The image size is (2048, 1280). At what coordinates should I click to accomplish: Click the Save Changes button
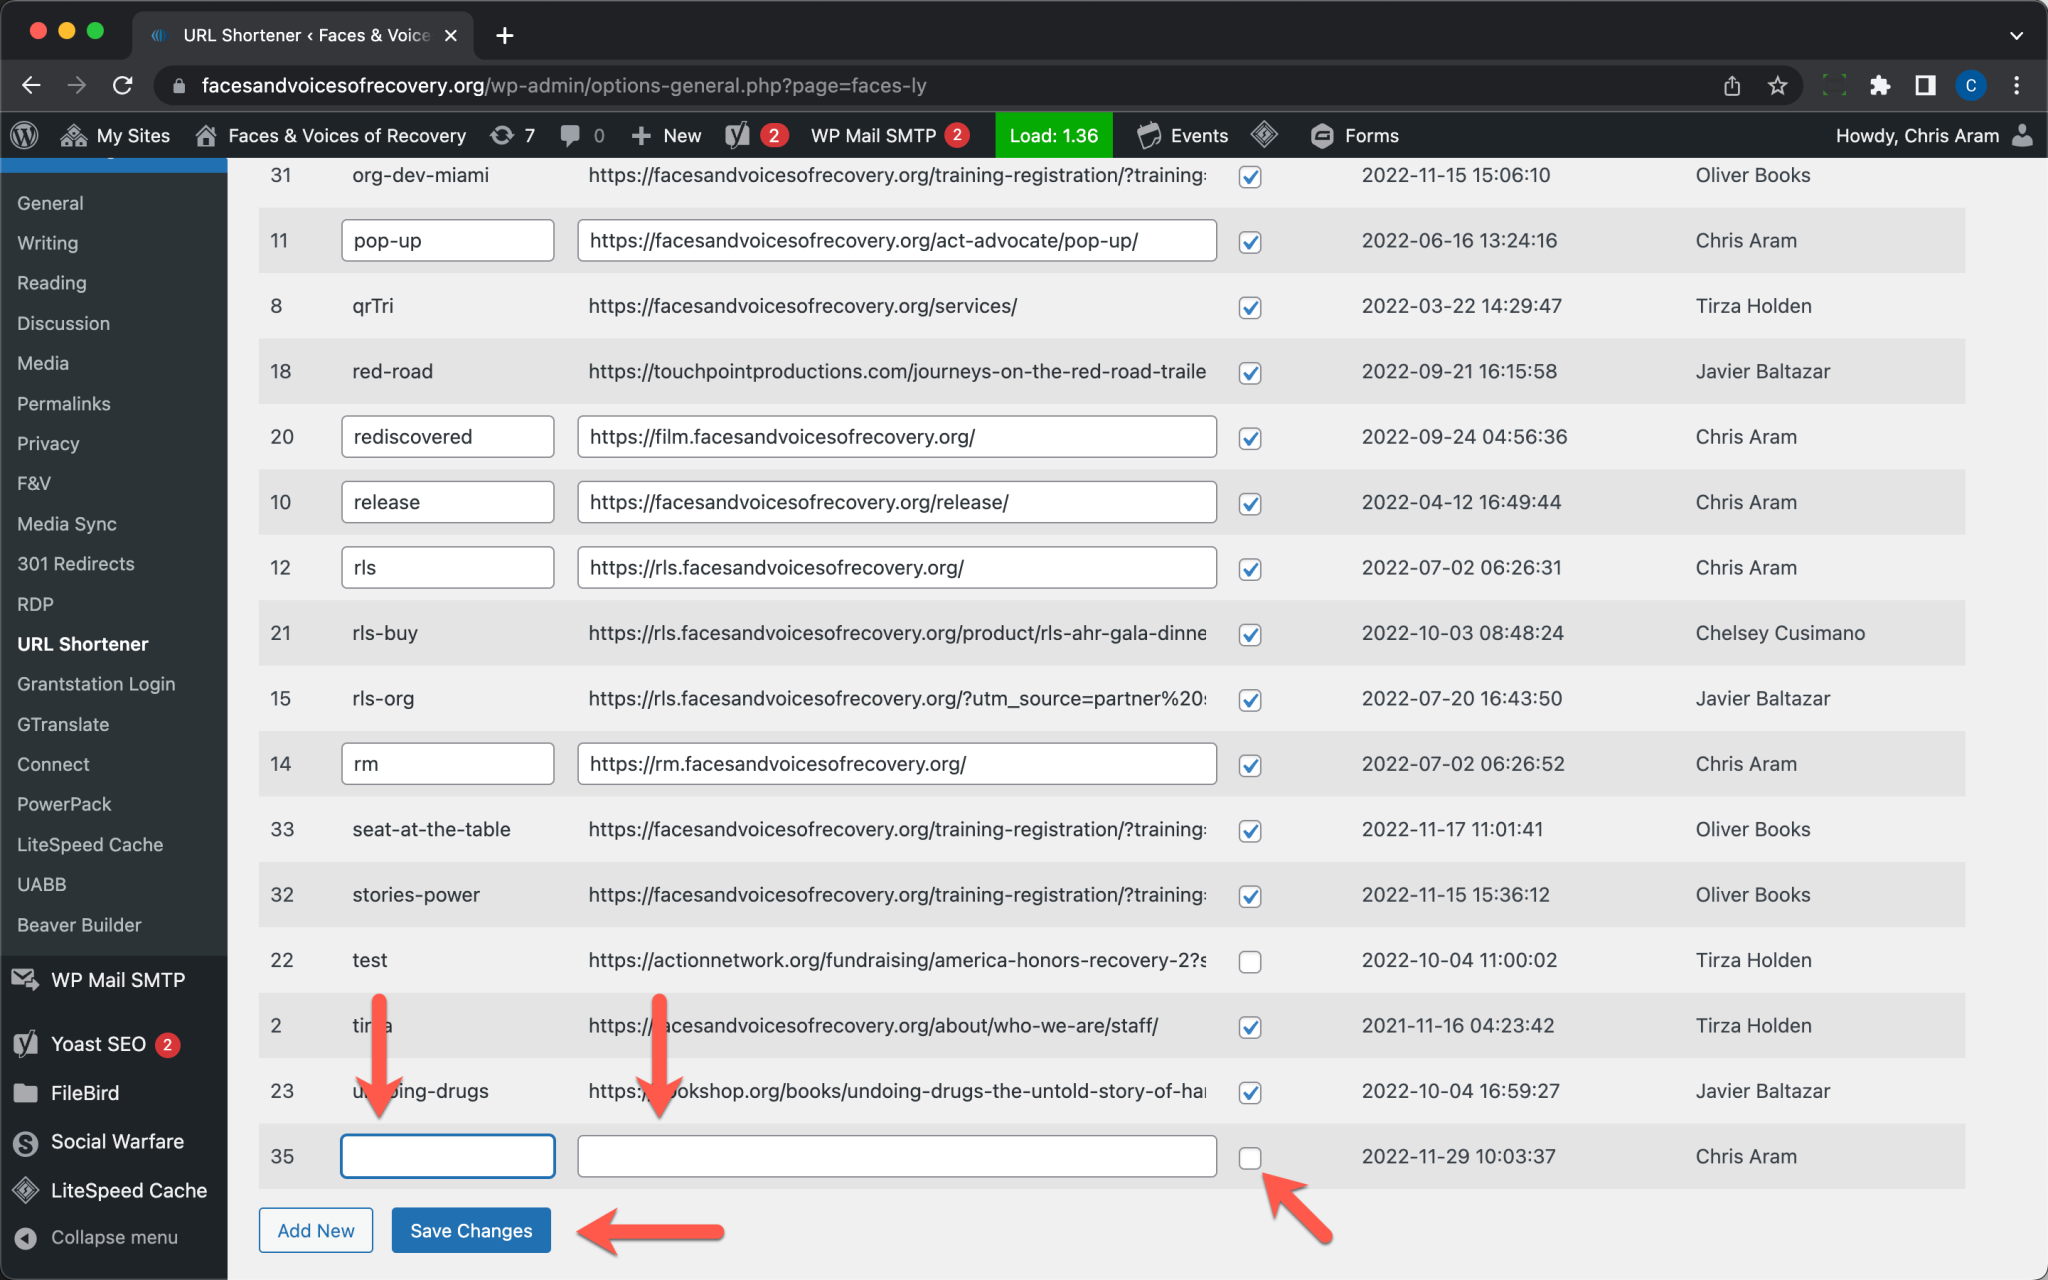(x=471, y=1230)
